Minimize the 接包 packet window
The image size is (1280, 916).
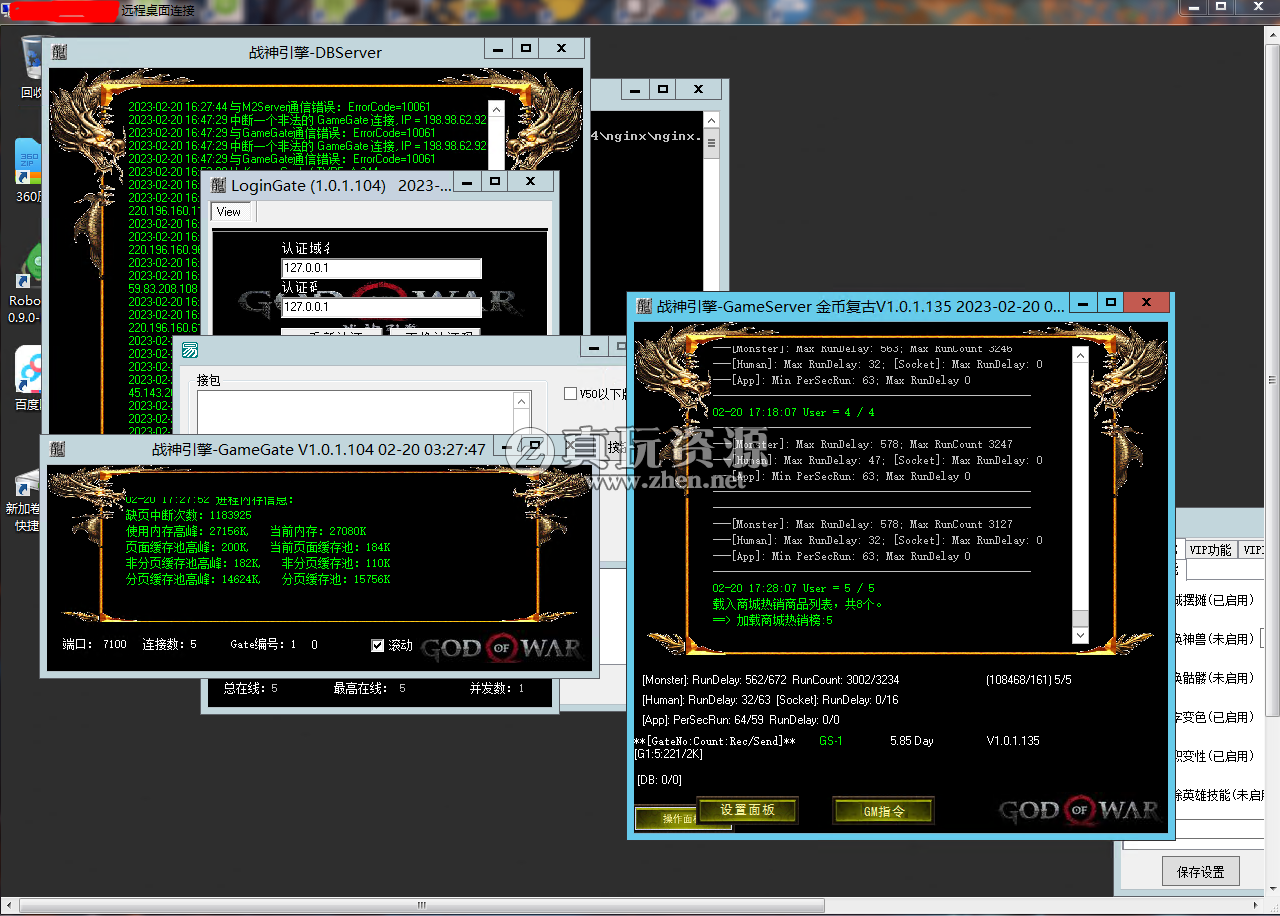pyautogui.click(x=594, y=346)
